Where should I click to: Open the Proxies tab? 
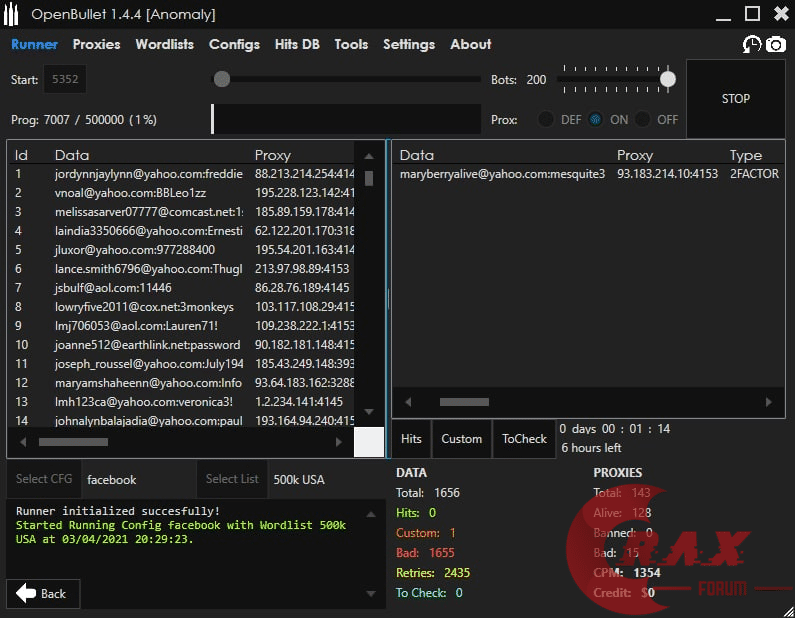pyautogui.click(x=96, y=44)
